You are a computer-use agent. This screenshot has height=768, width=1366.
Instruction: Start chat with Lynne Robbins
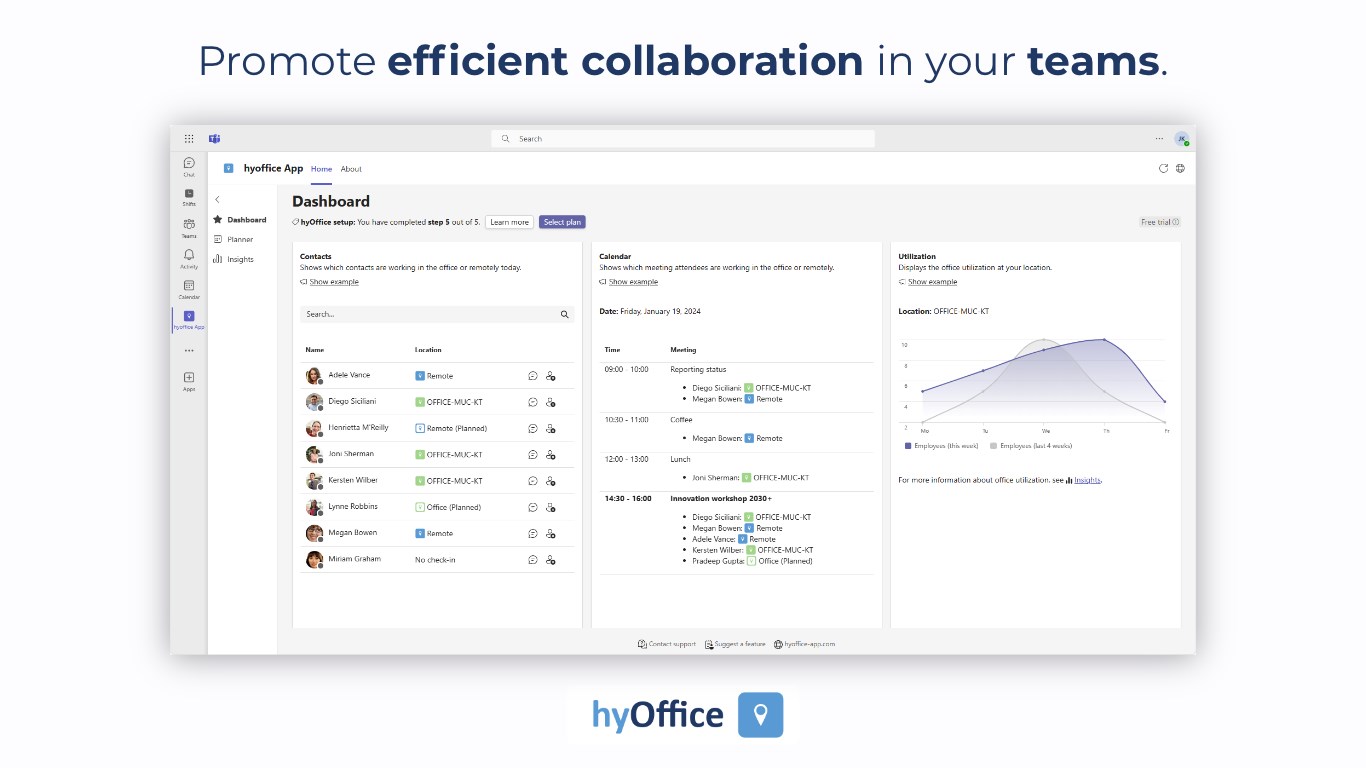(533, 507)
